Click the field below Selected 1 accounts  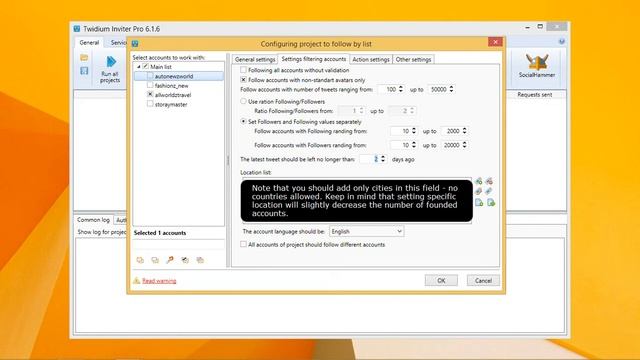179,244
